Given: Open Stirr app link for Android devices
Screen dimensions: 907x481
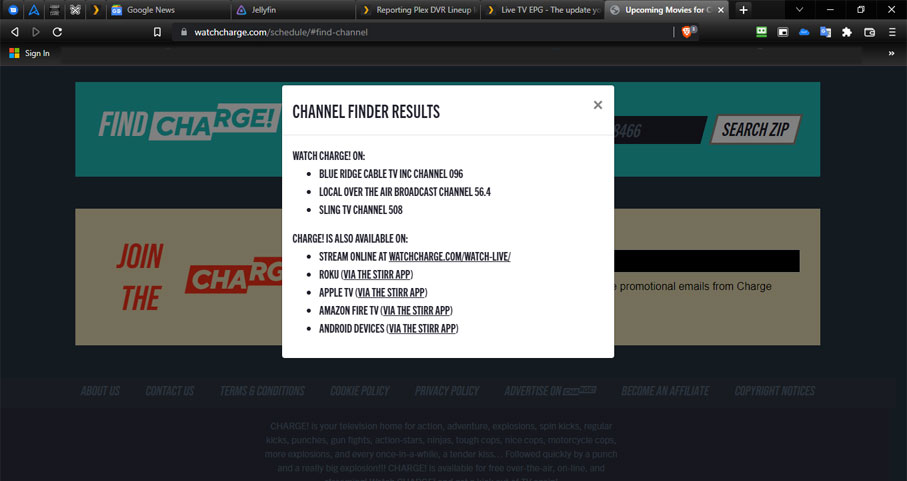Looking at the screenshot, I should 422,328.
